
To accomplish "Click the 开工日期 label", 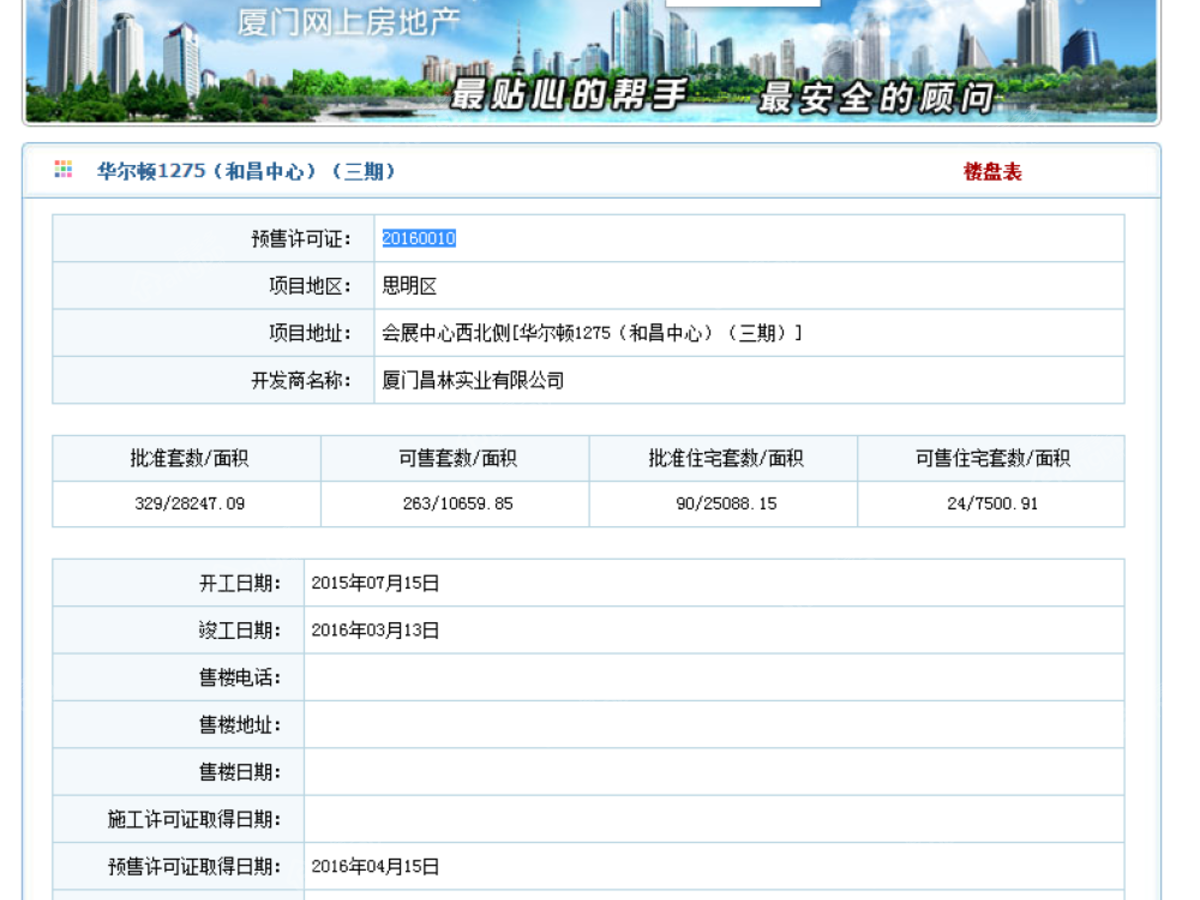I will click(x=239, y=583).
